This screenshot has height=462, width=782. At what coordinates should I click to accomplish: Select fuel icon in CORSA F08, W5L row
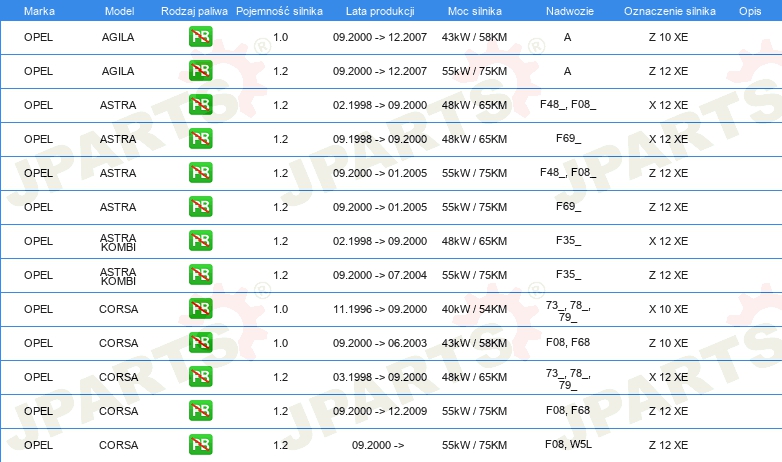click(x=200, y=445)
